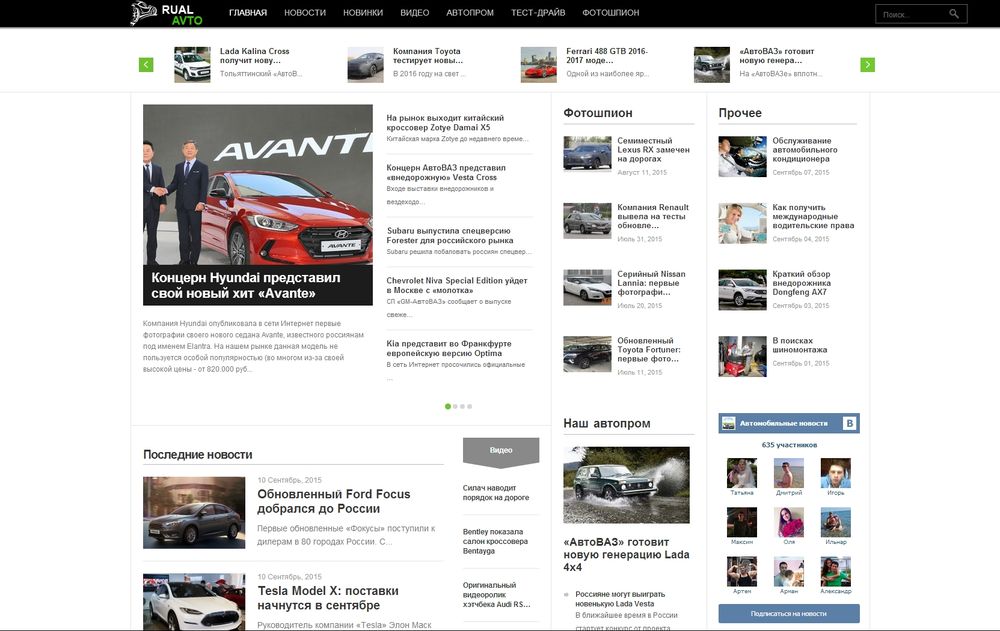Screen dimensions: 1000x631
Task: Click the VK logo icon in widget header
Action: coord(849,423)
